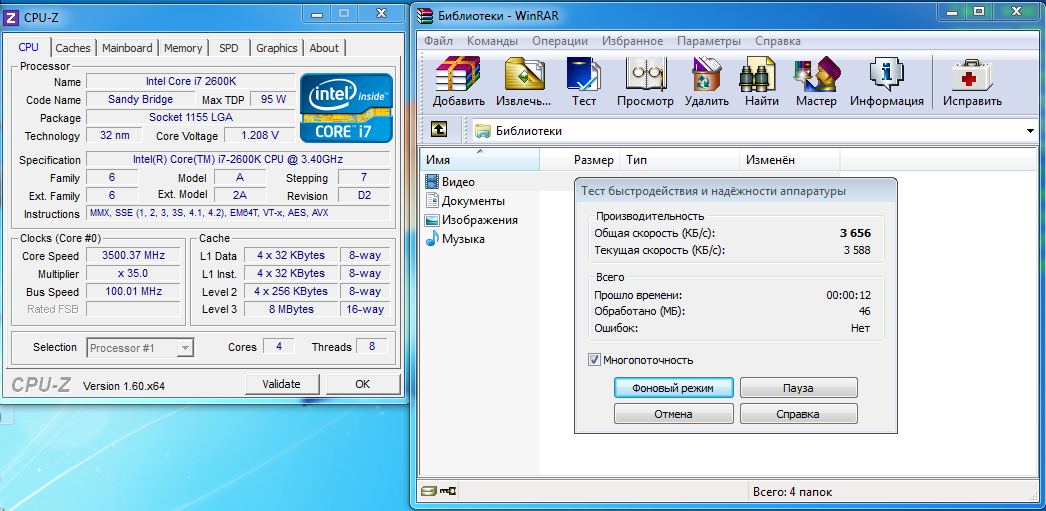Switch to the Memory tab in CPU-Z

pos(183,48)
